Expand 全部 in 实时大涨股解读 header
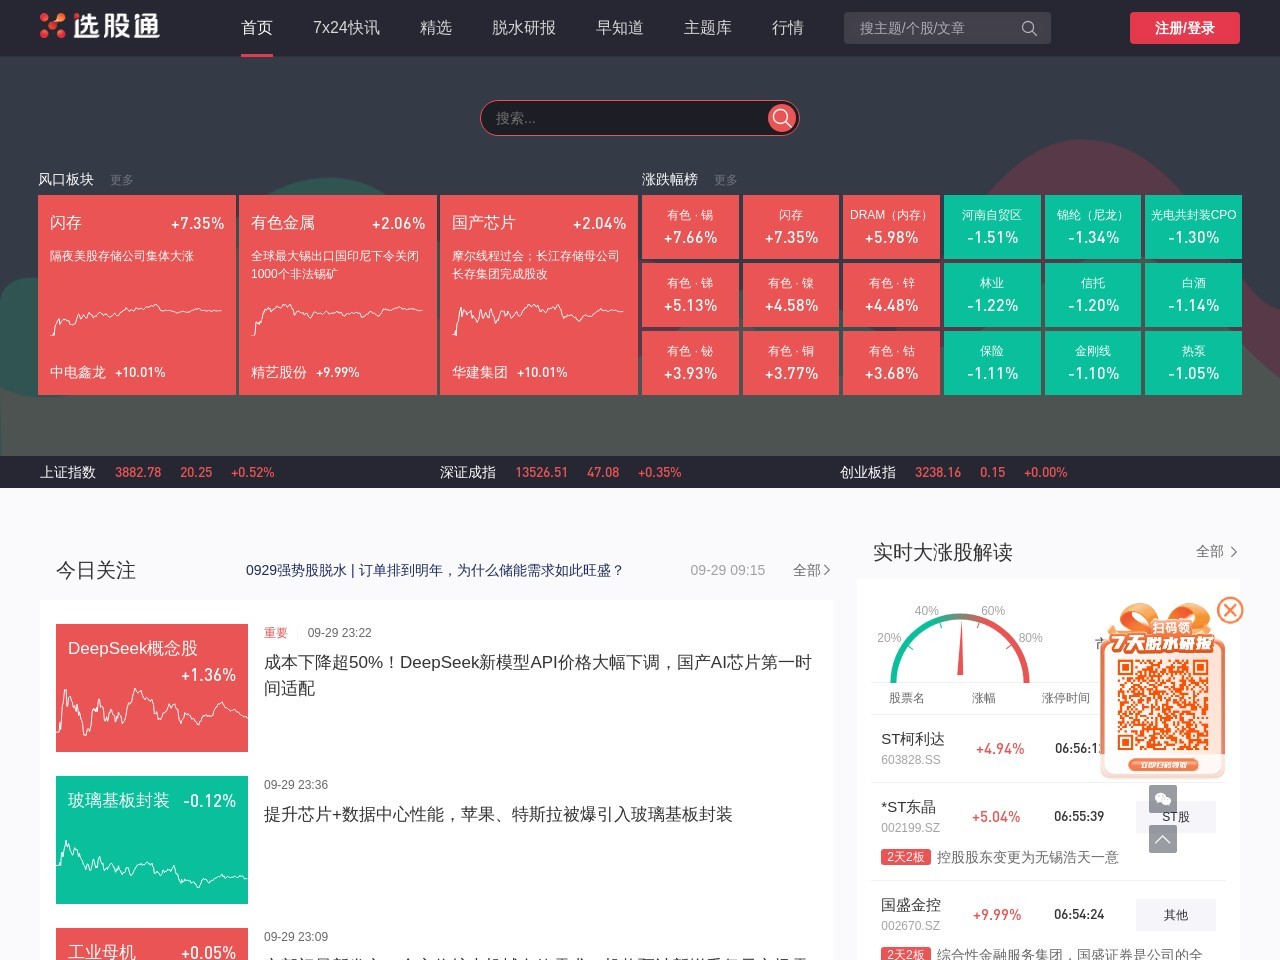Viewport: 1280px width, 960px height. point(1217,551)
